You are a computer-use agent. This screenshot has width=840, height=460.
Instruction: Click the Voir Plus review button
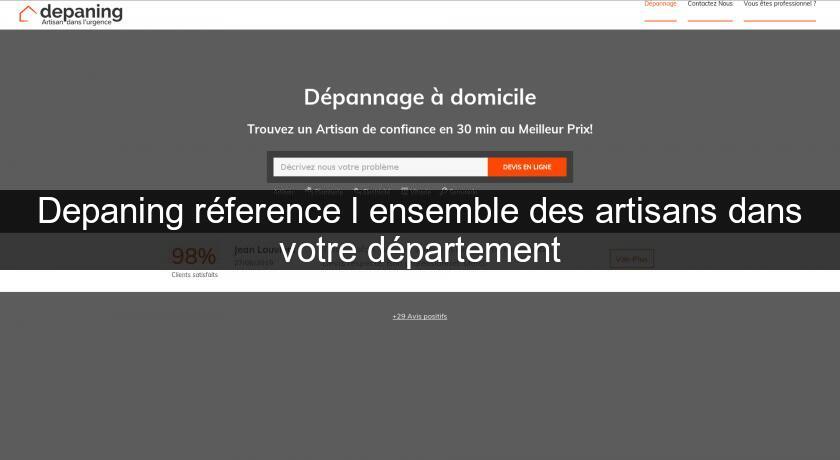tap(632, 259)
